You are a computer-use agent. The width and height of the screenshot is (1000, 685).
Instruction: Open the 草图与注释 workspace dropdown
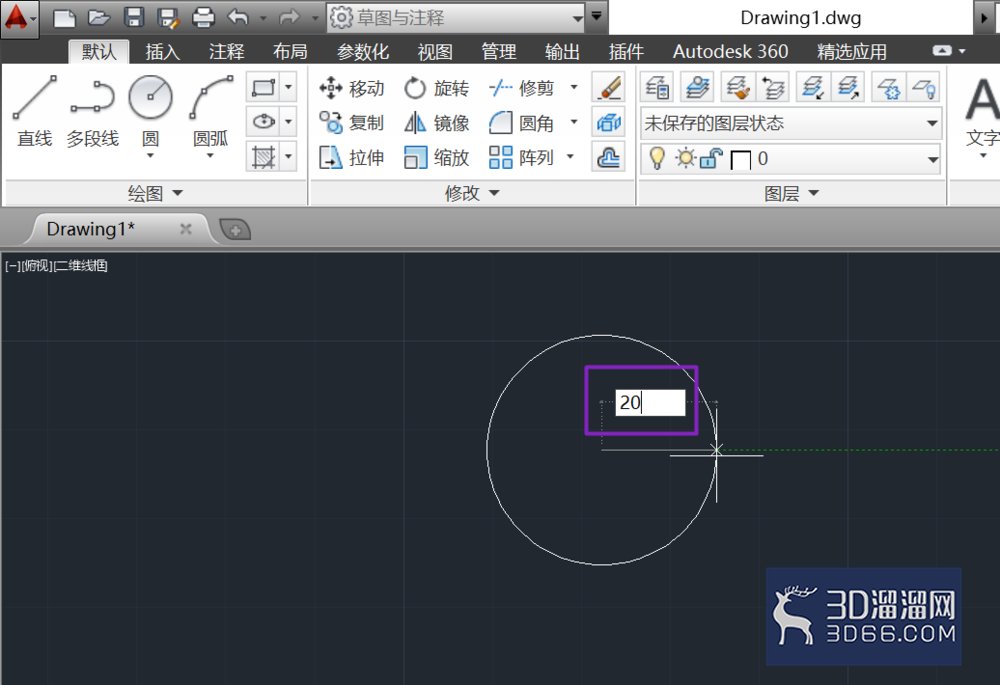coord(455,18)
